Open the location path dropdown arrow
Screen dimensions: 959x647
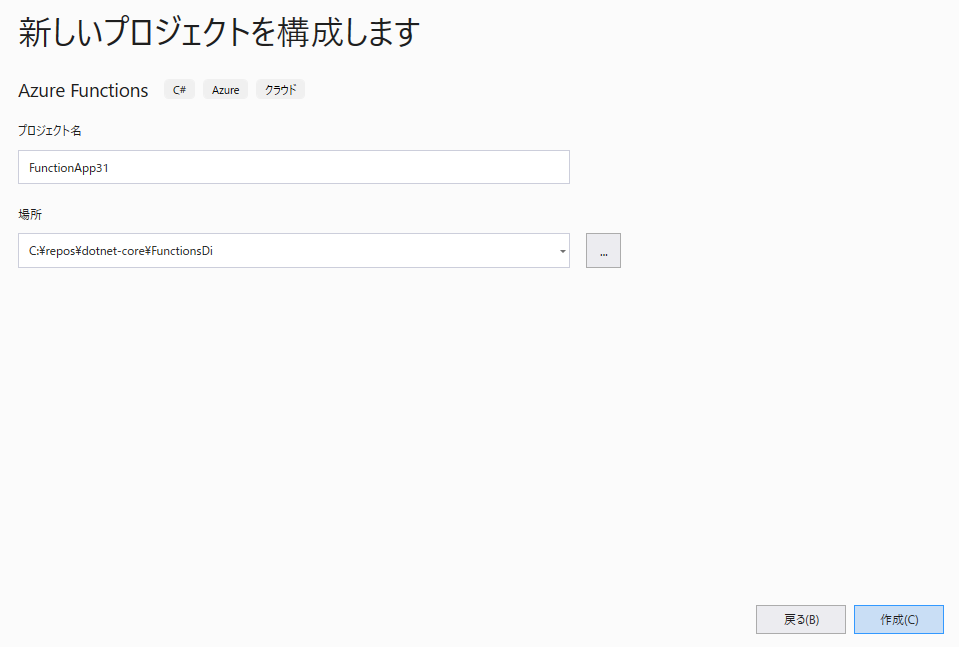[x=562, y=251]
